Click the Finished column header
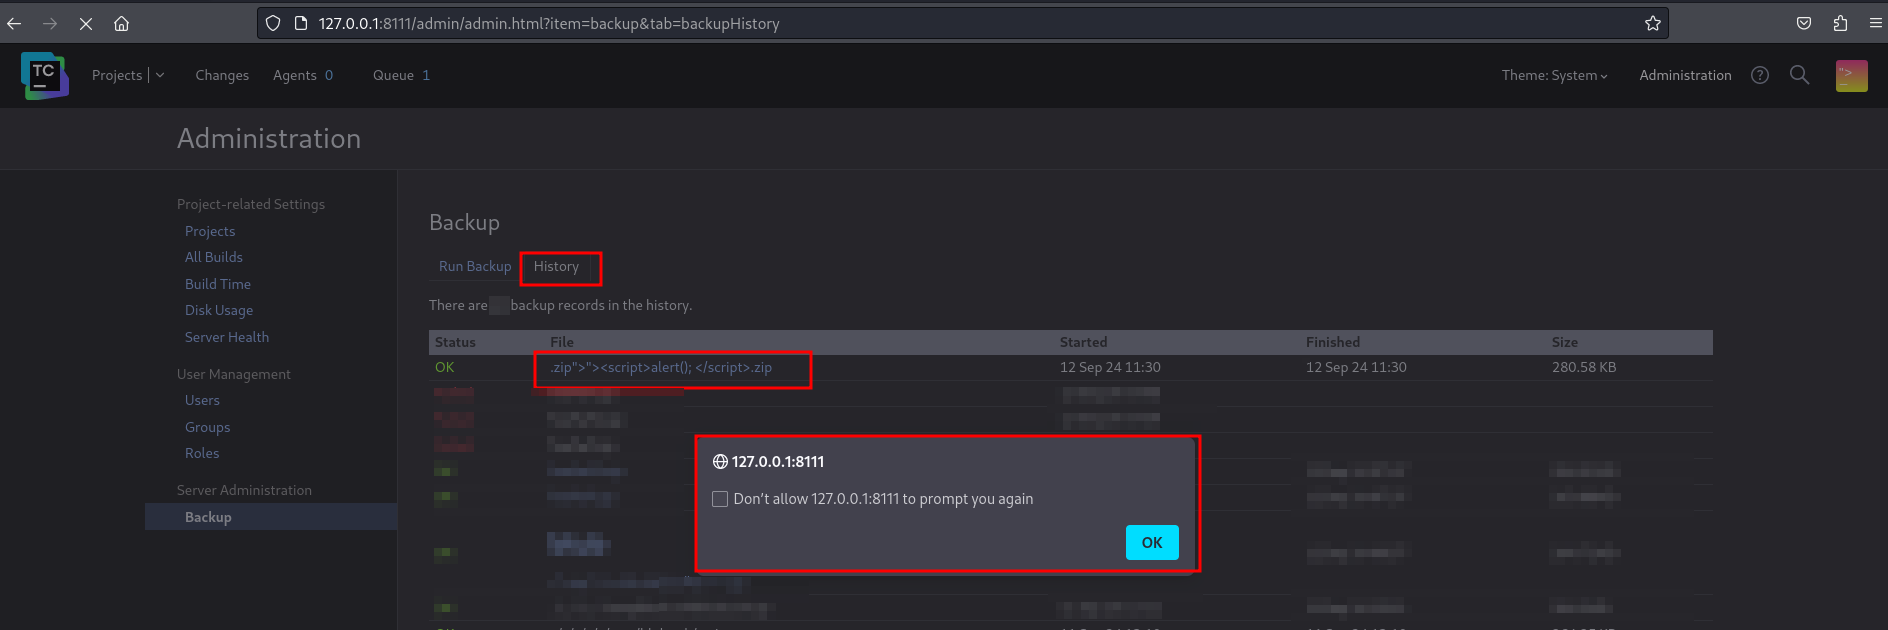The height and width of the screenshot is (630, 1888). point(1333,342)
